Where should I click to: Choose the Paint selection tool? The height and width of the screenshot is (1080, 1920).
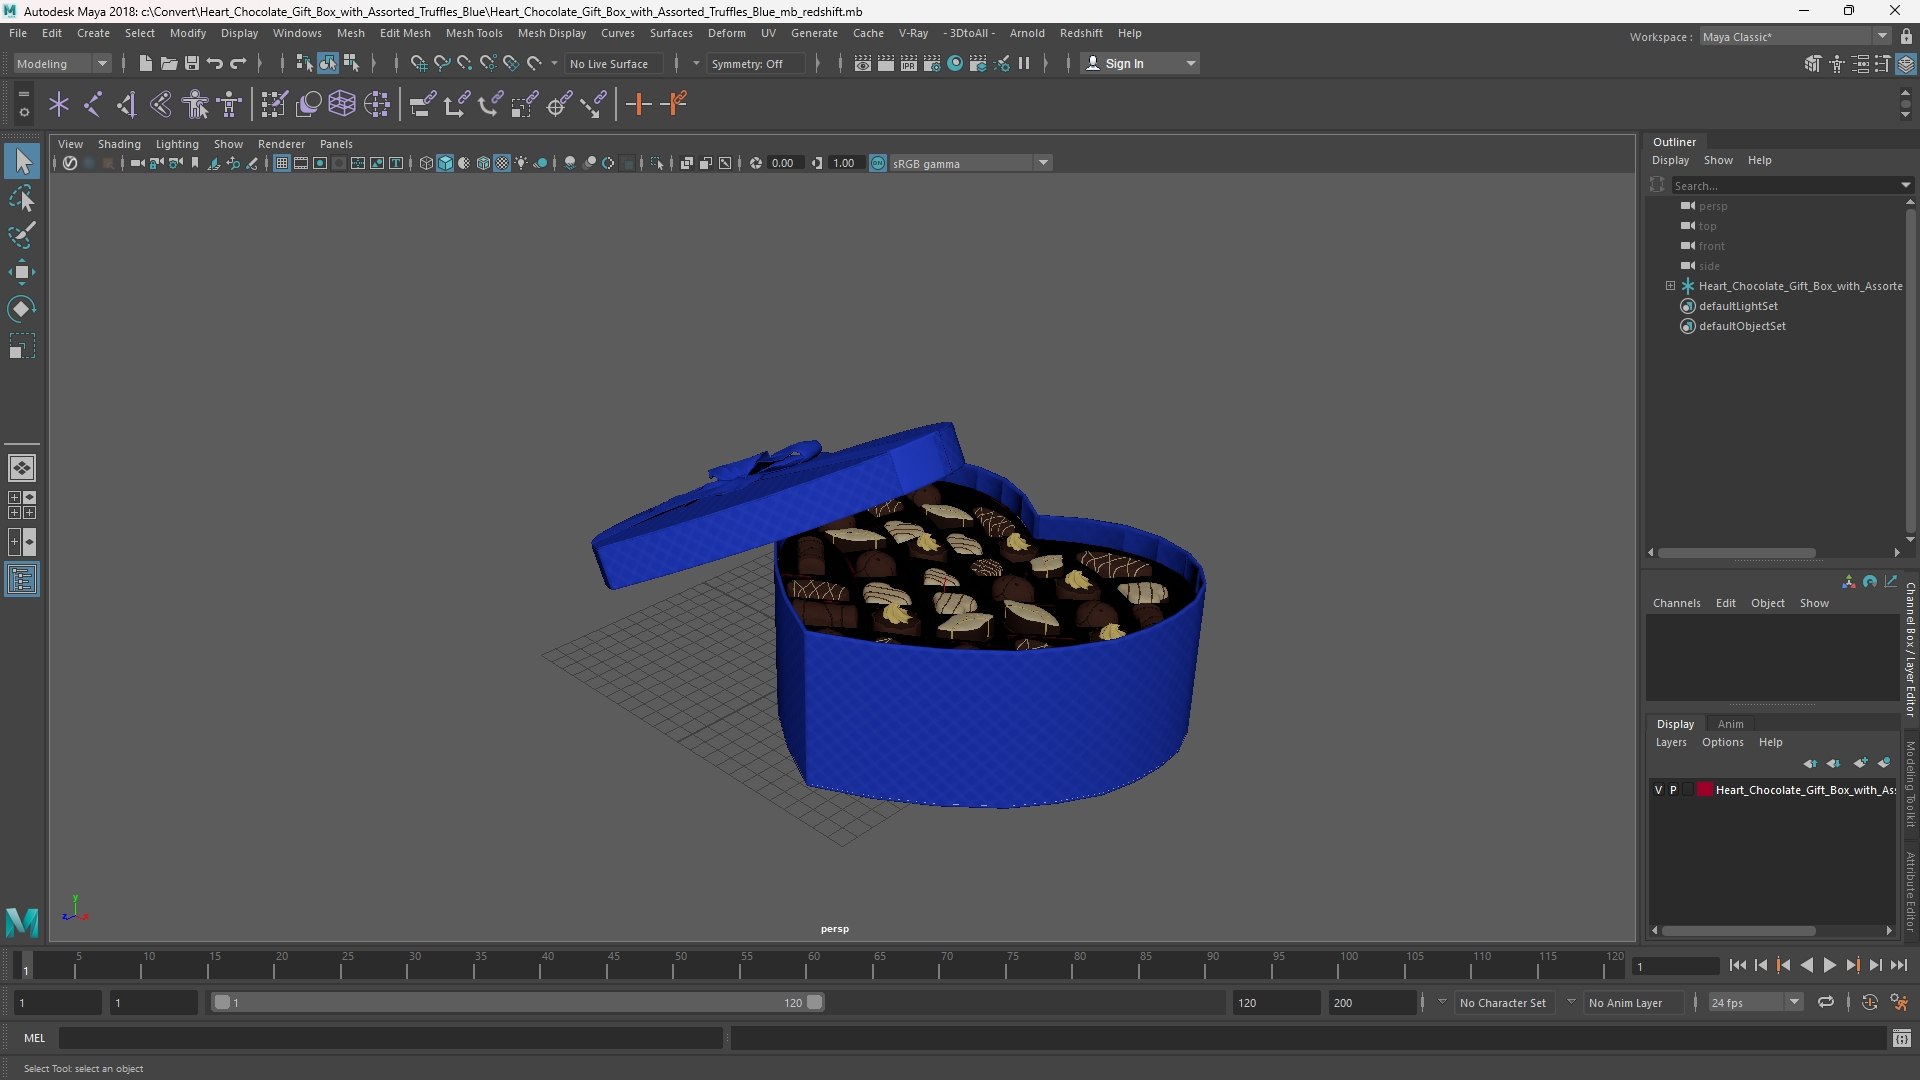tap(22, 235)
